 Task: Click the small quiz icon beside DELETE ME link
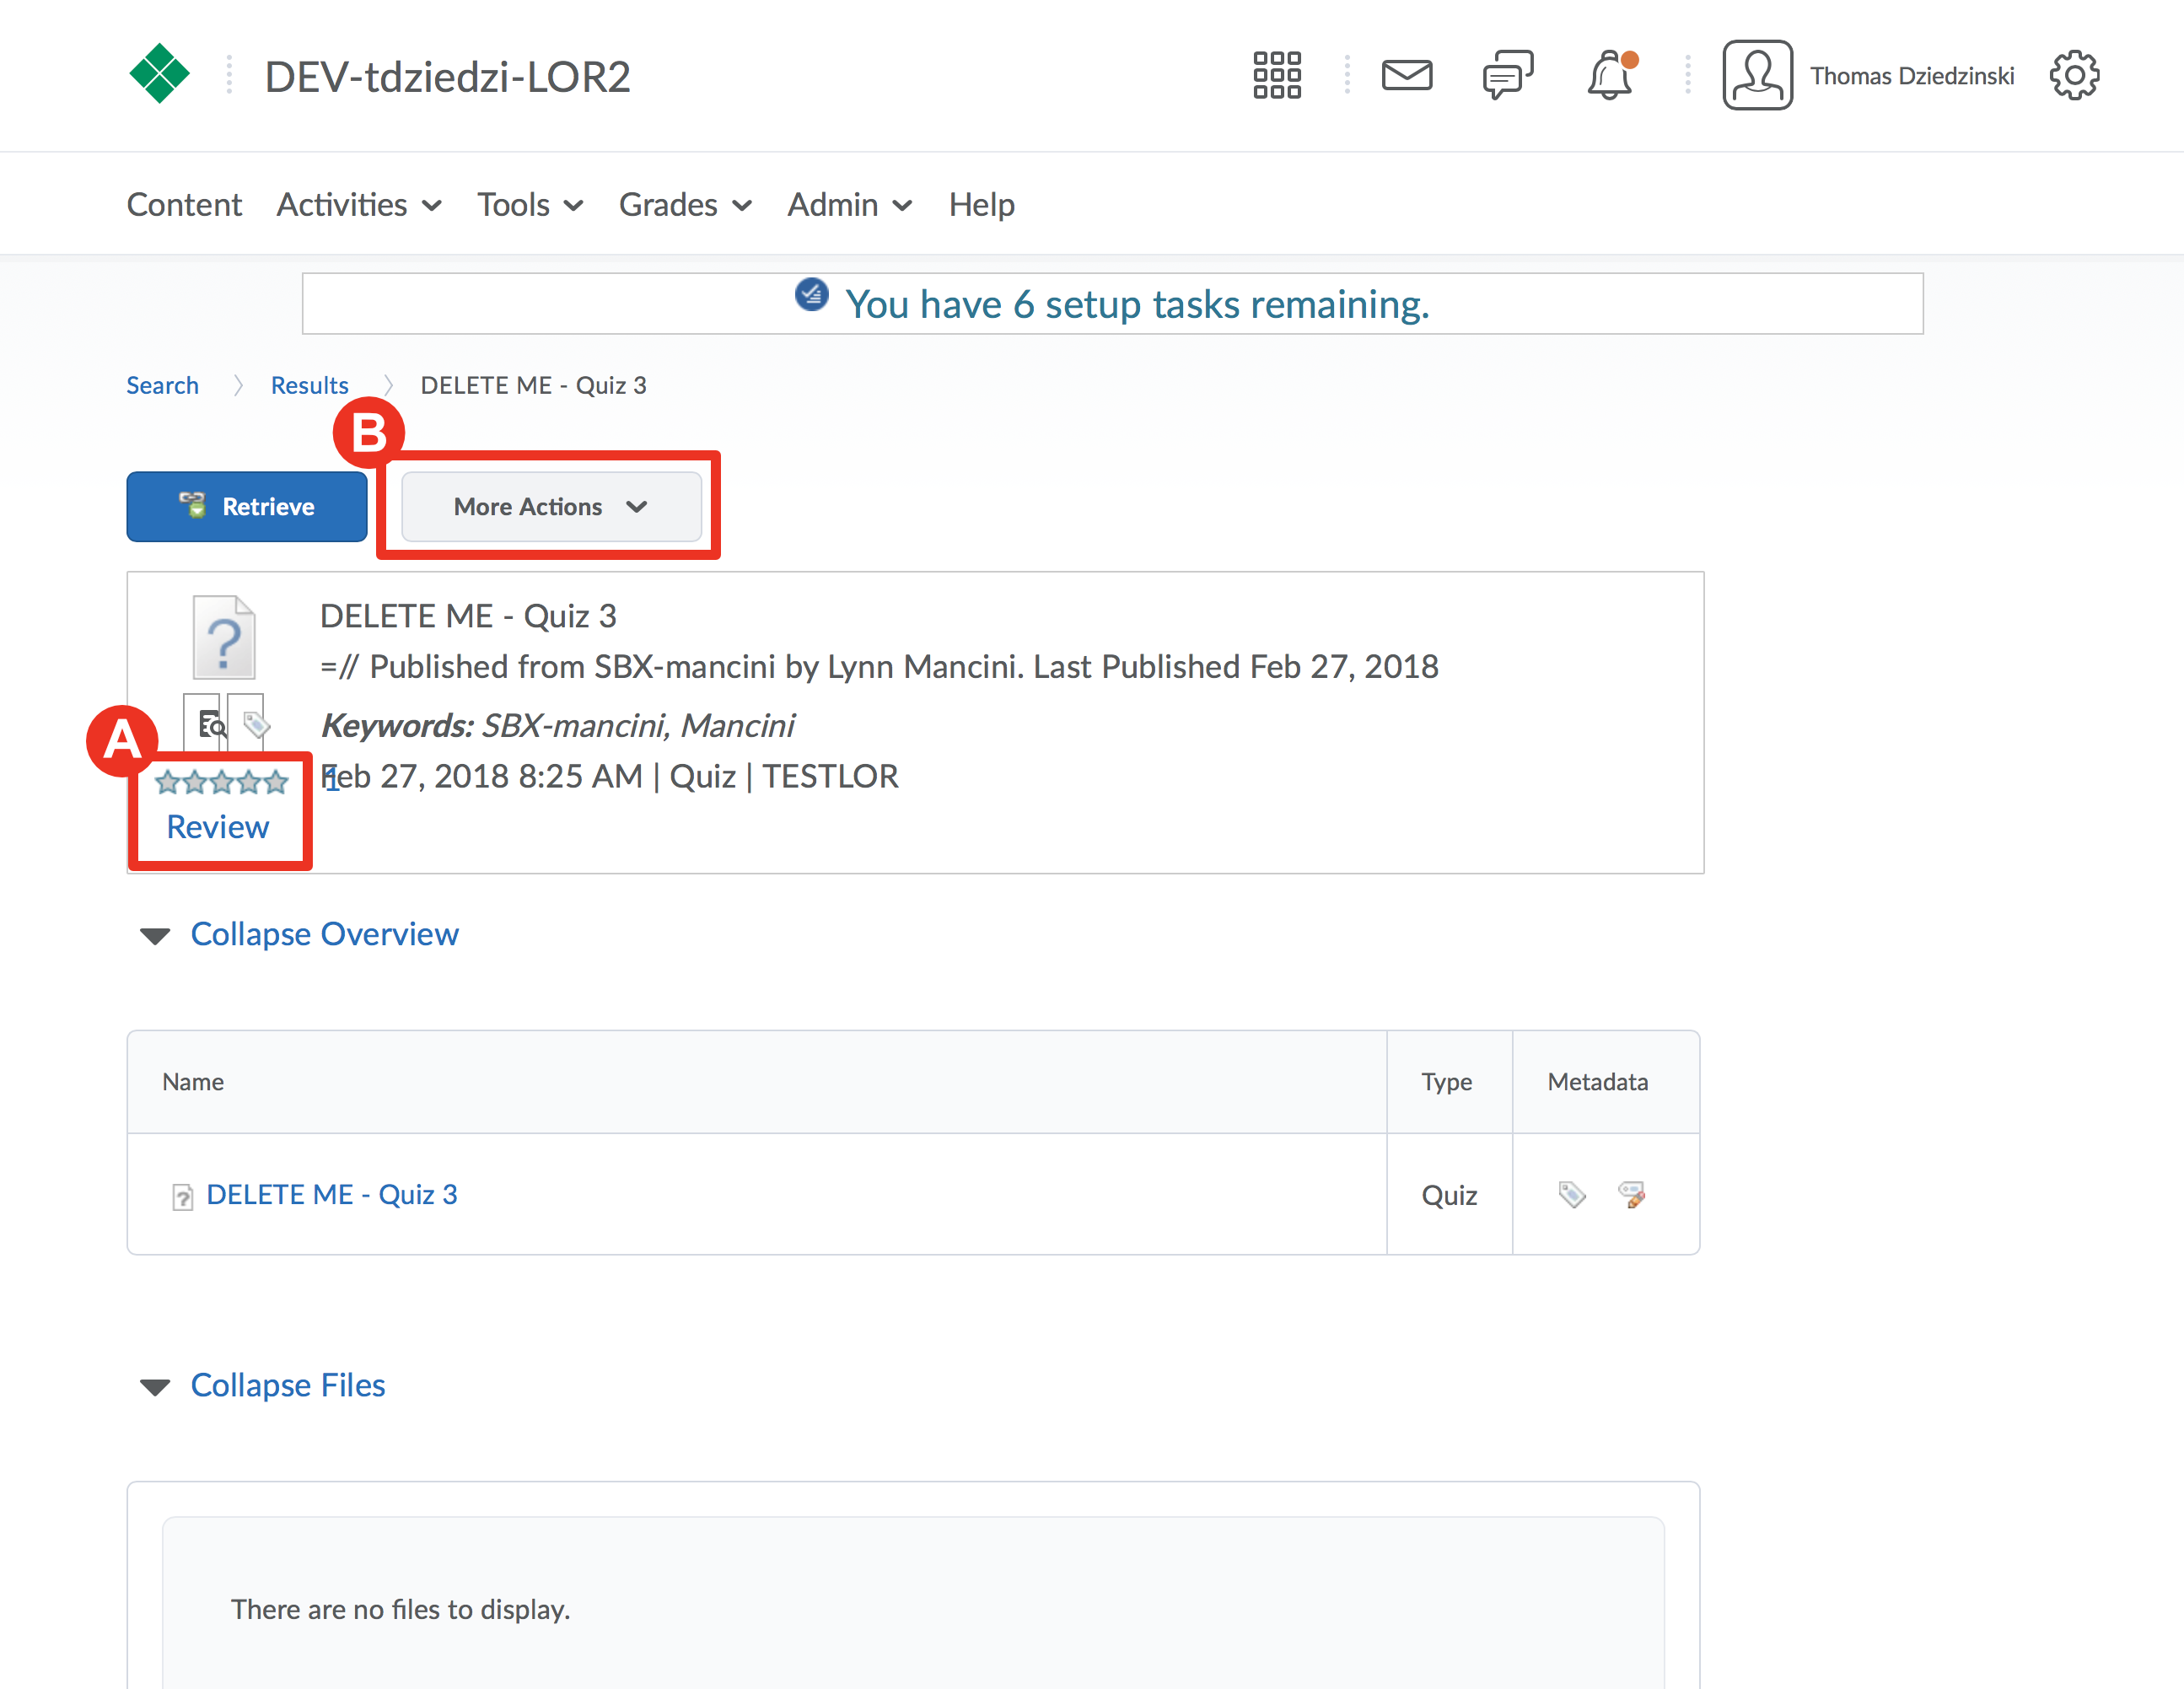tap(182, 1196)
